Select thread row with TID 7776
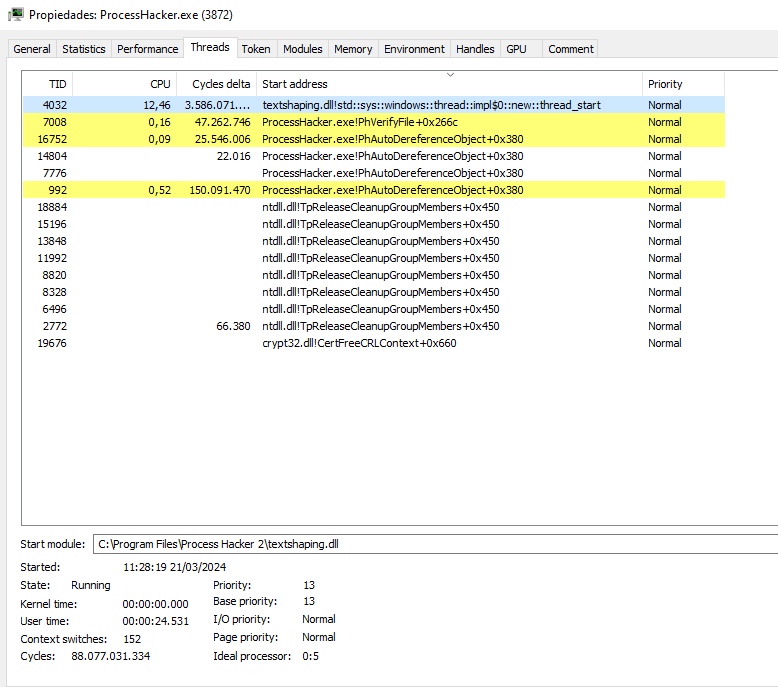Screen dimensions: 778x687 [x=374, y=173]
